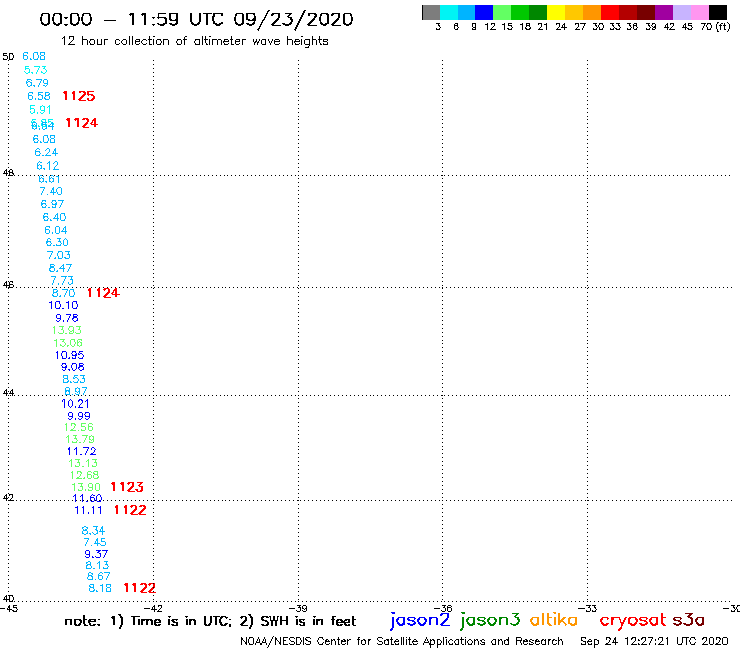
Task: Click the jason3 satellite legend label
Action: click(x=490, y=620)
